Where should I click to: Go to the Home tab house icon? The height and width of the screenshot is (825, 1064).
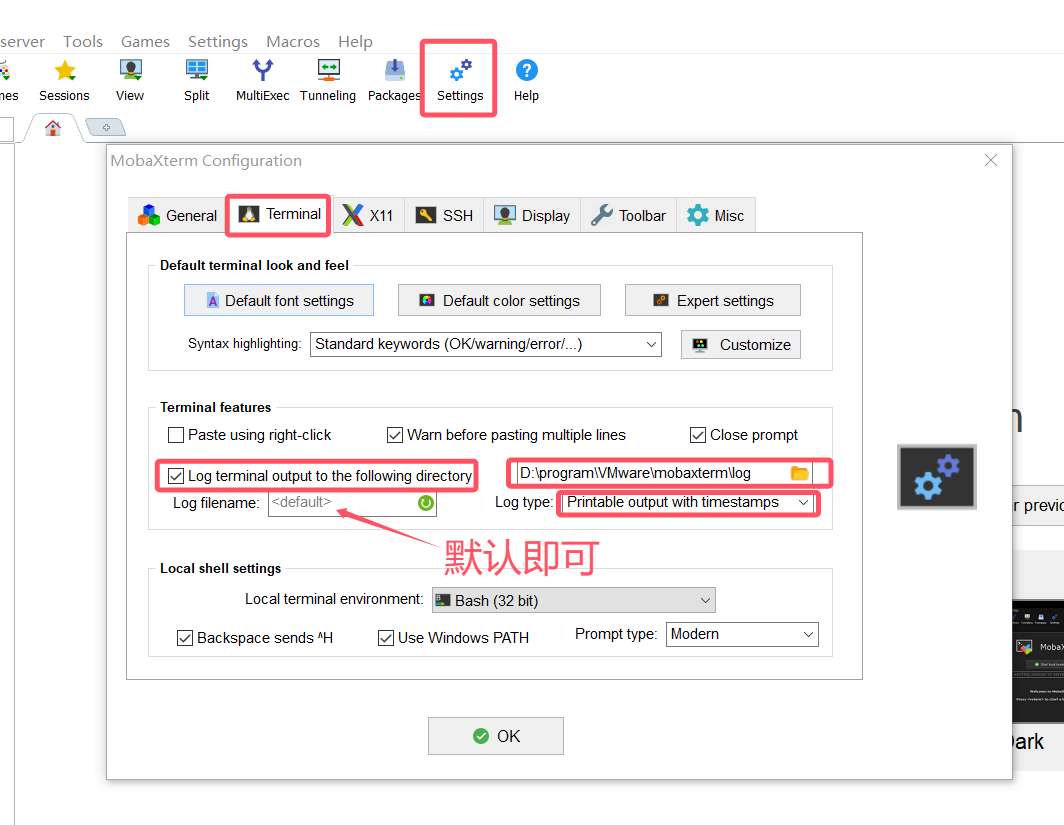pyautogui.click(x=53, y=128)
